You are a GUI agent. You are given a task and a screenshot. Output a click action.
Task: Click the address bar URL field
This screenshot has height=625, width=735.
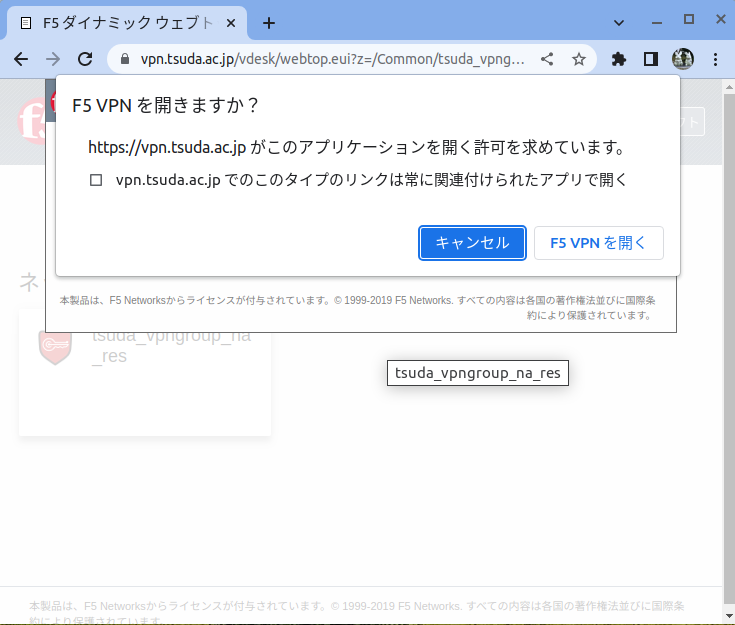[x=330, y=59]
